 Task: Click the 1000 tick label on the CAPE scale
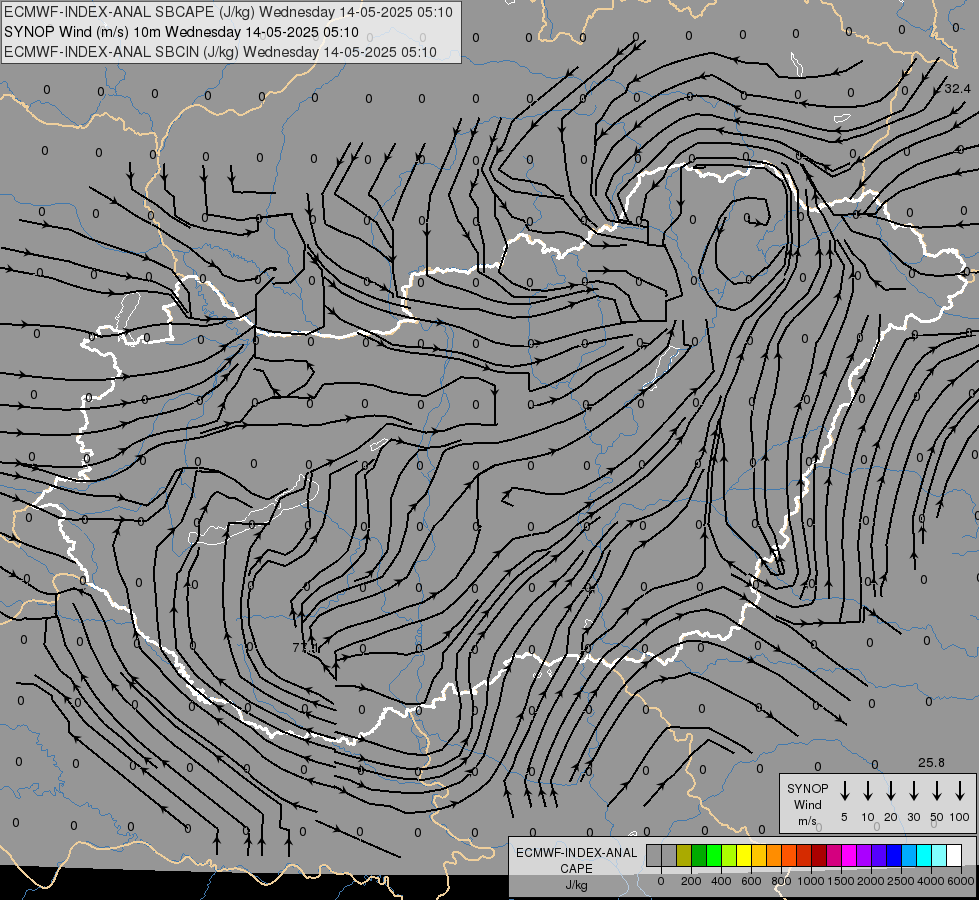(x=811, y=881)
